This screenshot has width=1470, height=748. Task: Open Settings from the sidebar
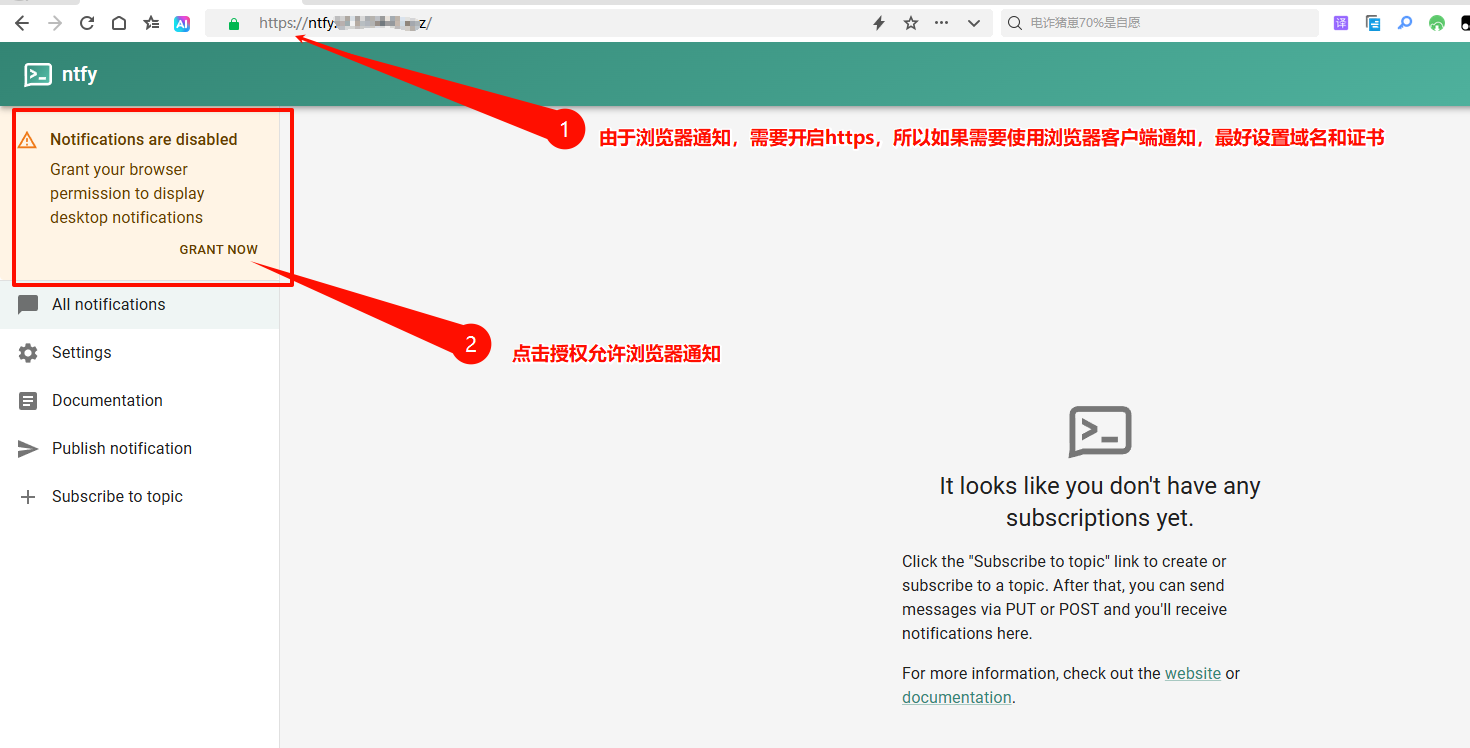pos(140,353)
